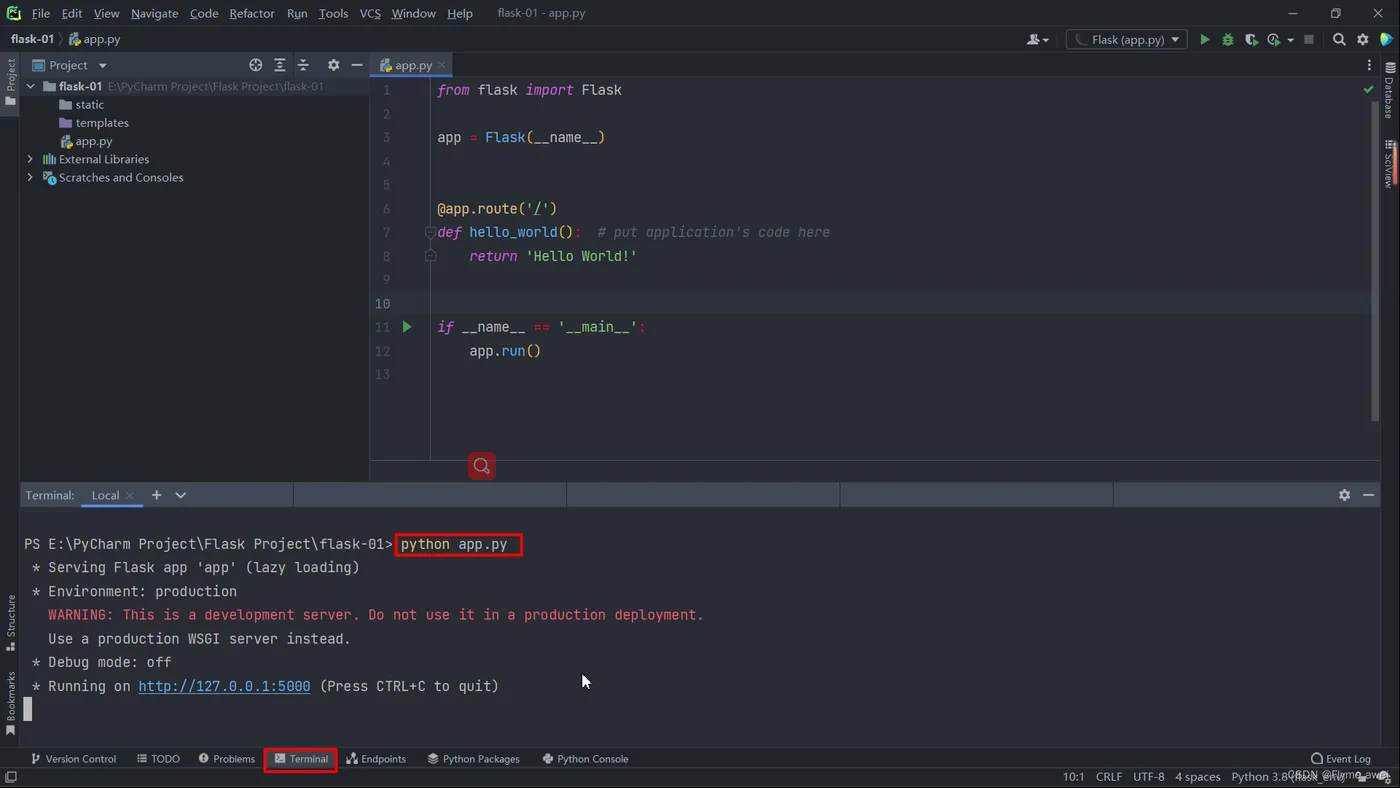1400x788 pixels.
Task: Switch to the Python Console tab
Action: pos(585,759)
